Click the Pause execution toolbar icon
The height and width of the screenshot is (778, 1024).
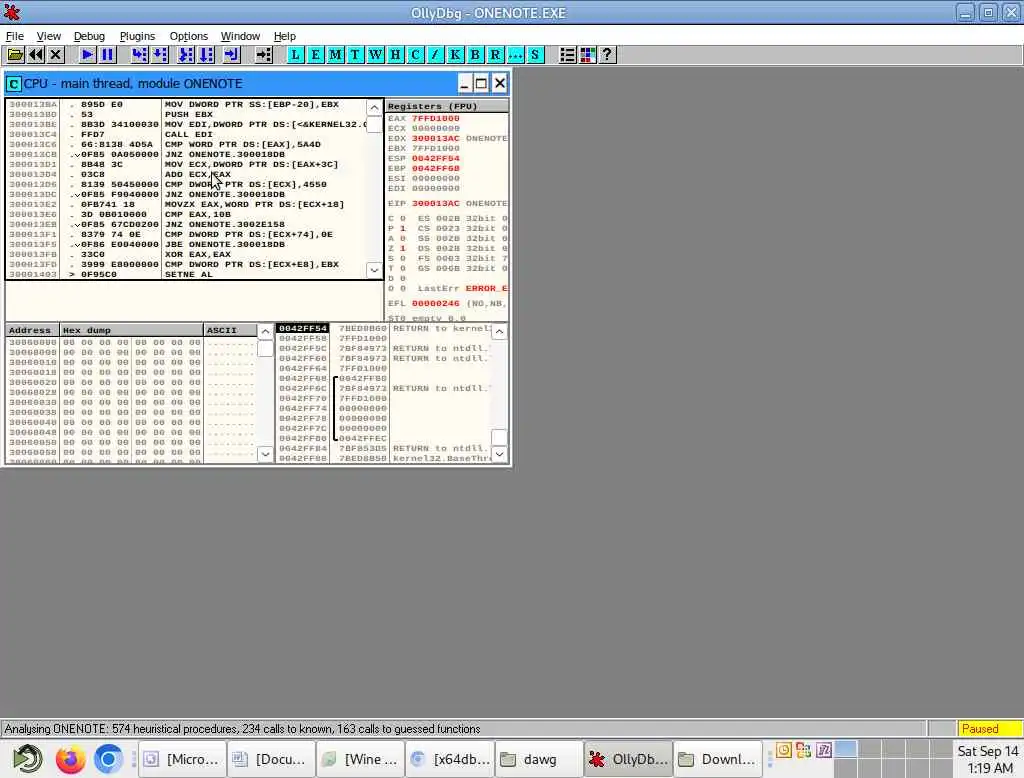tap(107, 55)
